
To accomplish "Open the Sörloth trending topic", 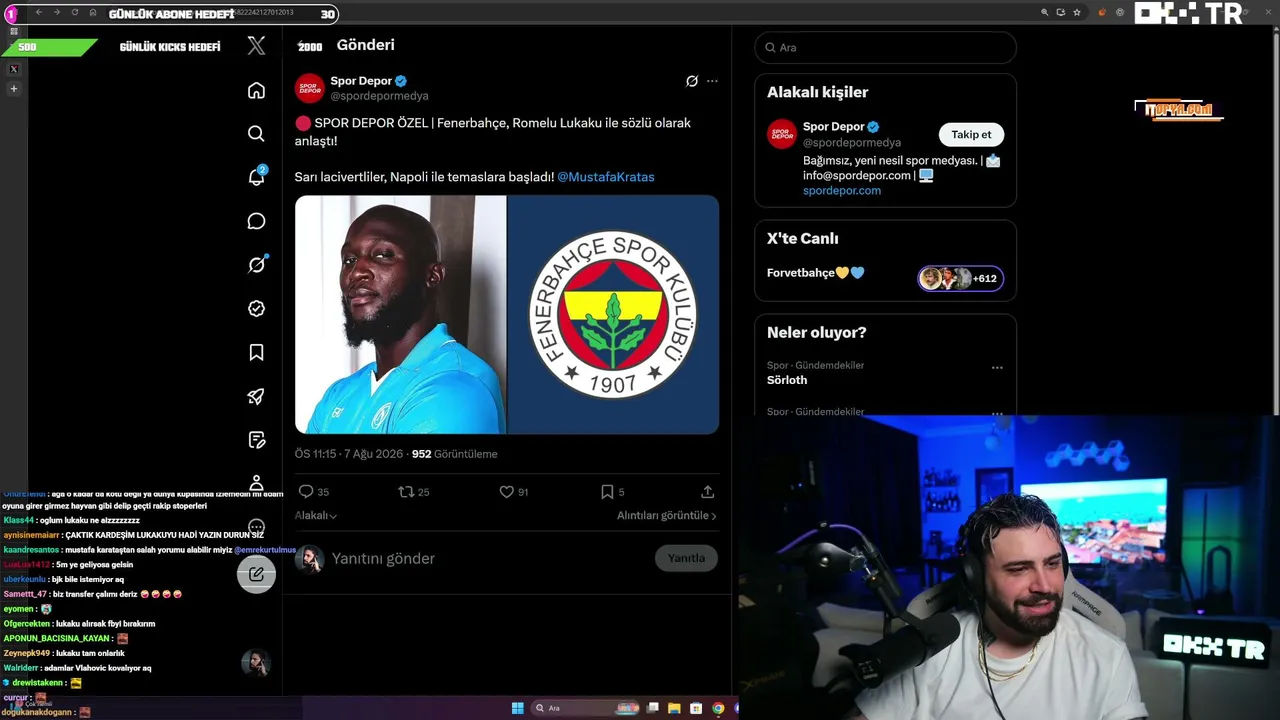I will pos(787,380).
